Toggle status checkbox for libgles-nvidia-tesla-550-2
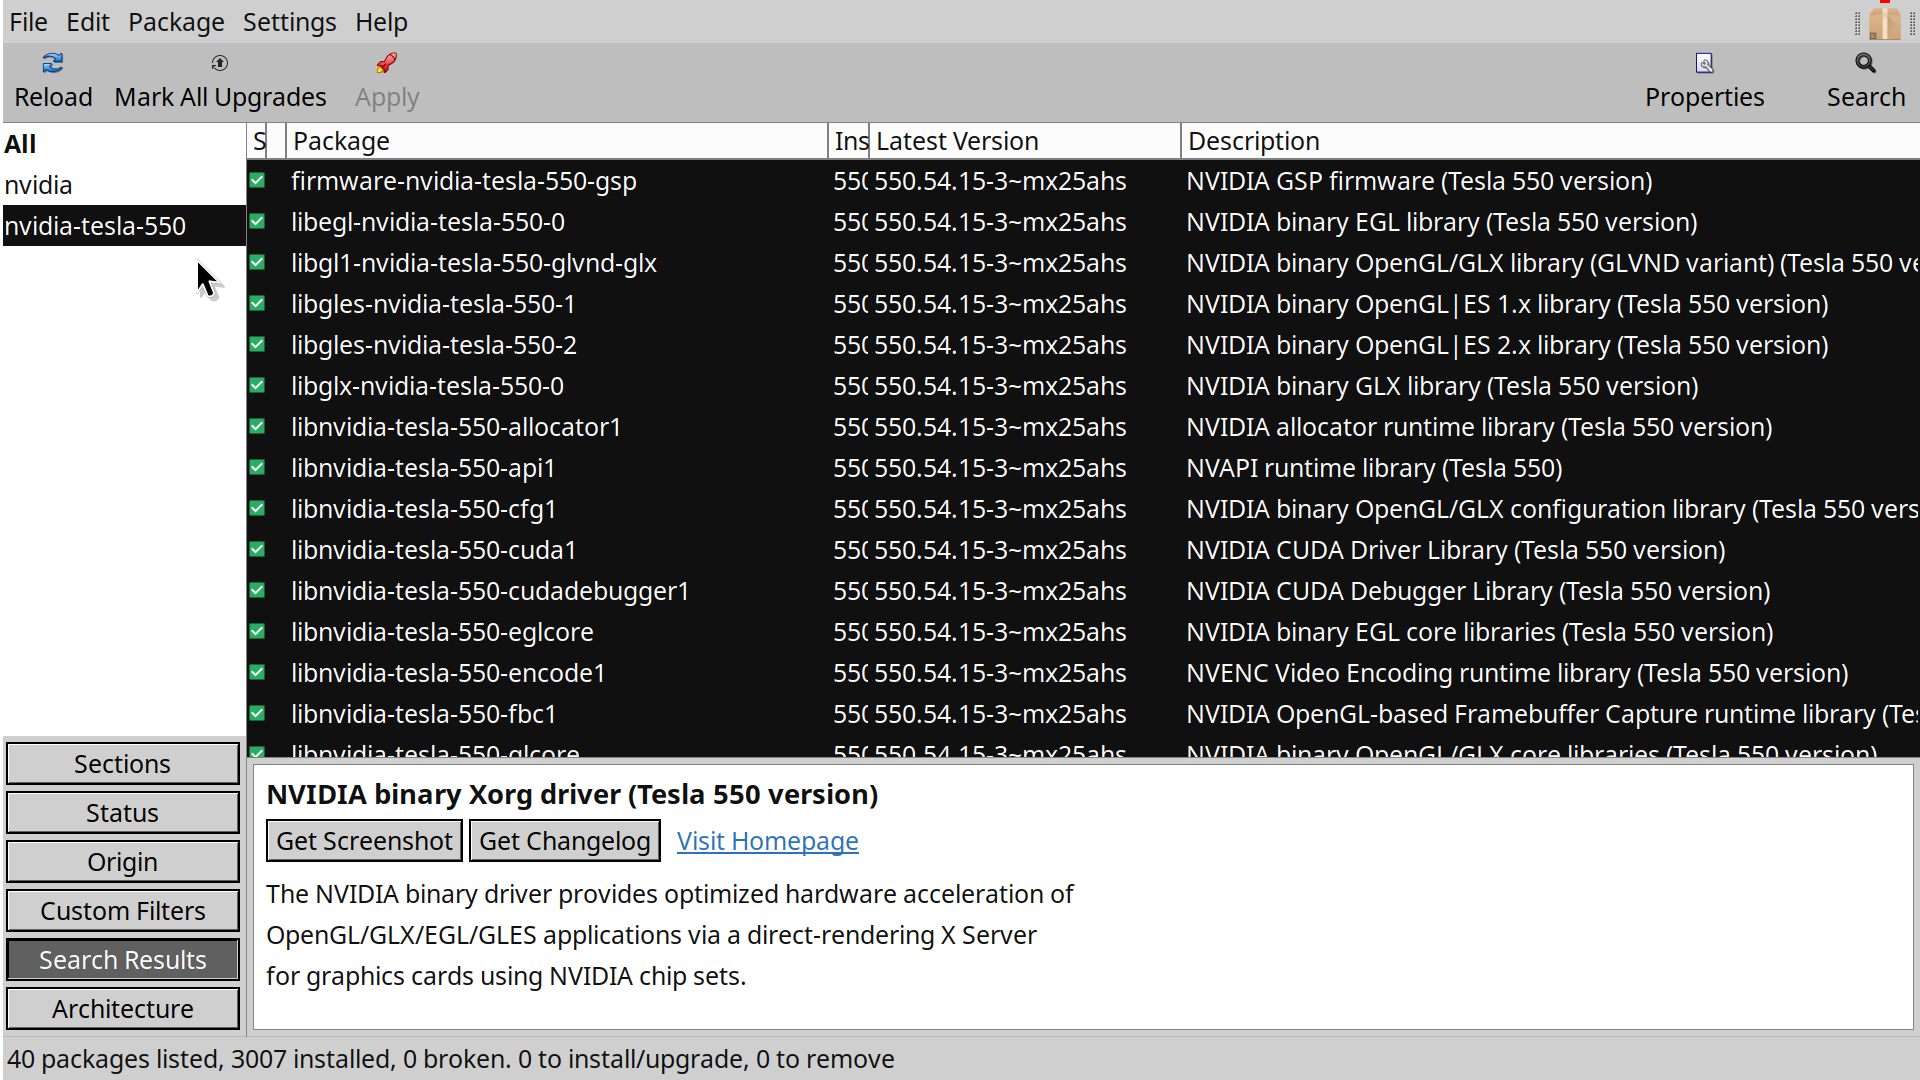Image resolution: width=1920 pixels, height=1080 pixels. (x=258, y=345)
